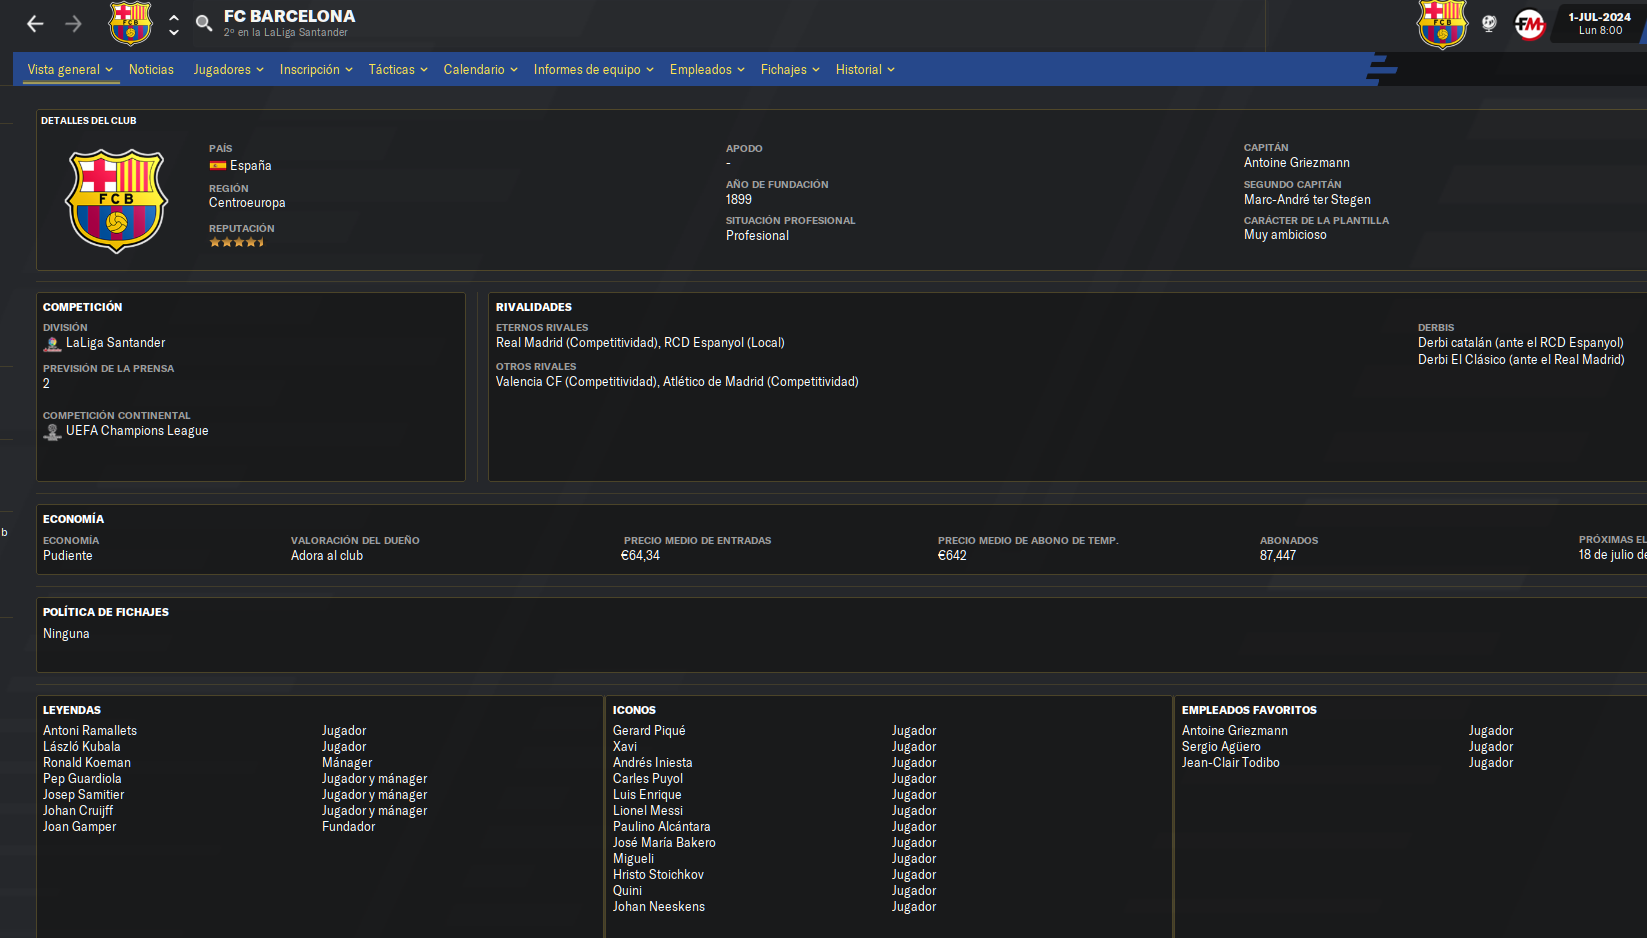Open legend Pep Guardiola
1647x938 pixels.
click(x=82, y=779)
